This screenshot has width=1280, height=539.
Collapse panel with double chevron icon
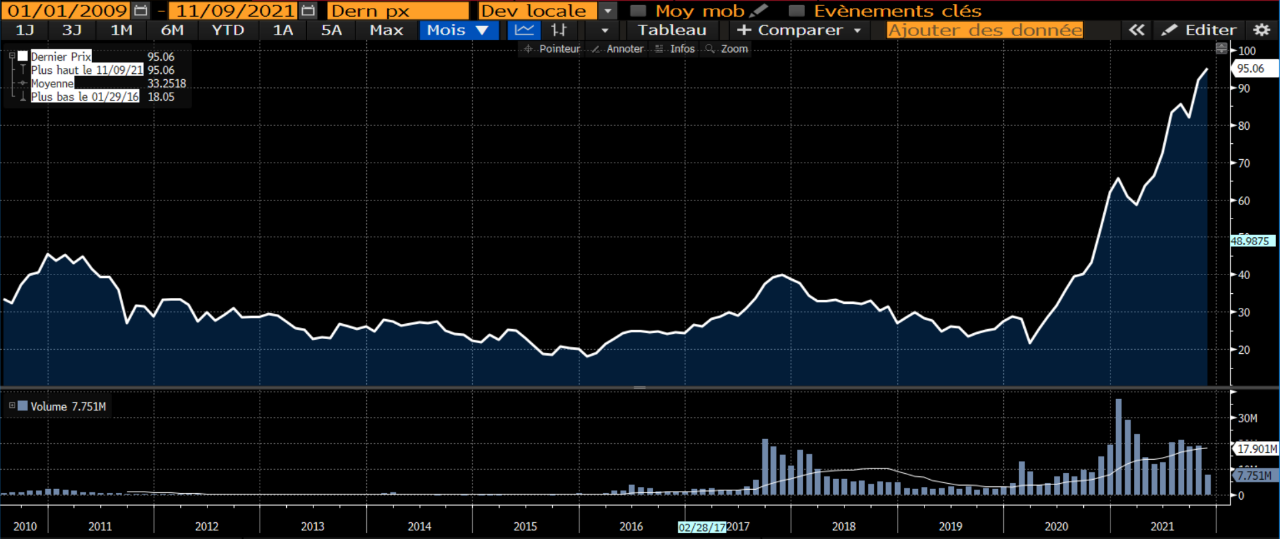point(1136,30)
